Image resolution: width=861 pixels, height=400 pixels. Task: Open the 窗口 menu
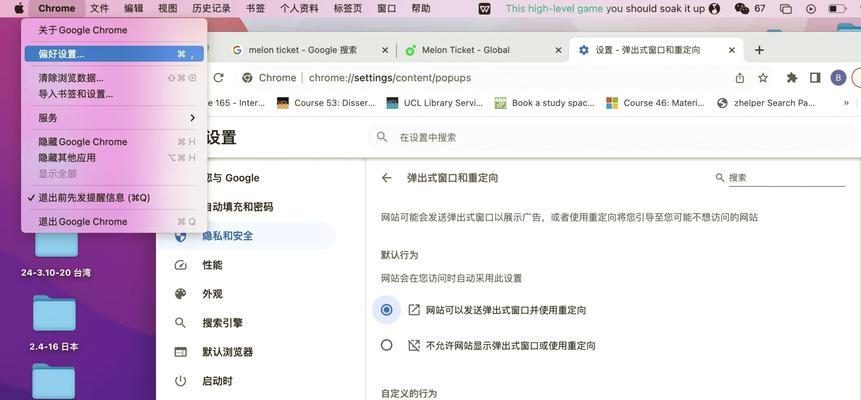(387, 8)
